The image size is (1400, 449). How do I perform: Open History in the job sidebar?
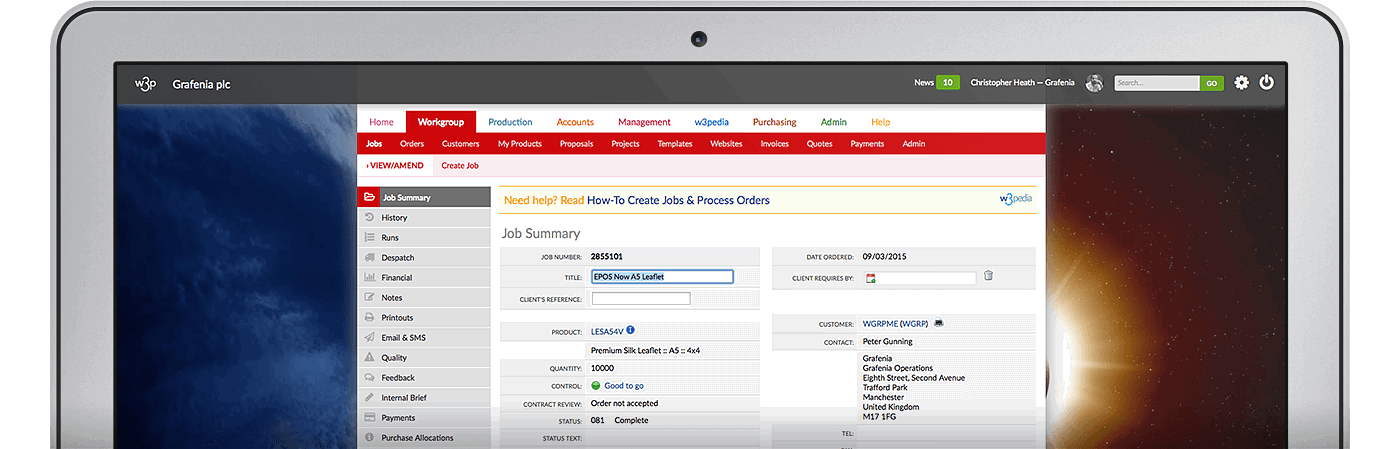point(394,218)
